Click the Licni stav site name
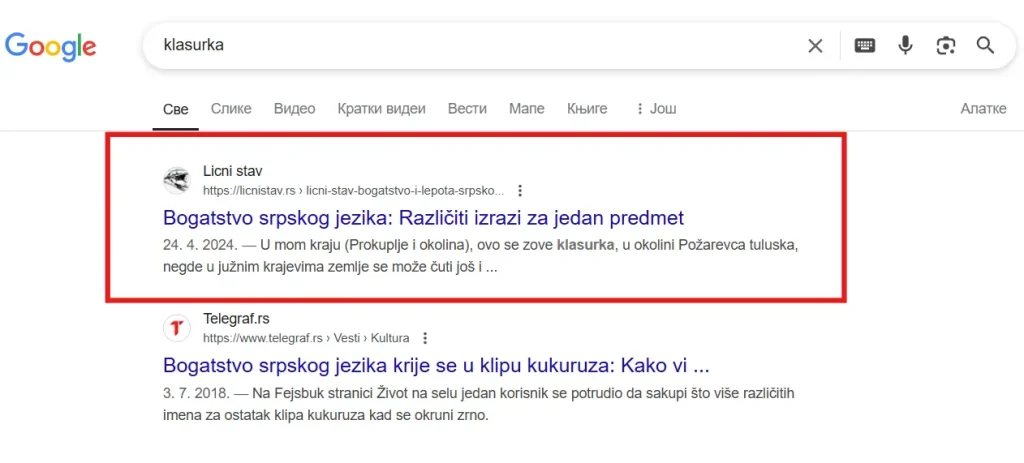The width and height of the screenshot is (1024, 463). click(x=232, y=172)
